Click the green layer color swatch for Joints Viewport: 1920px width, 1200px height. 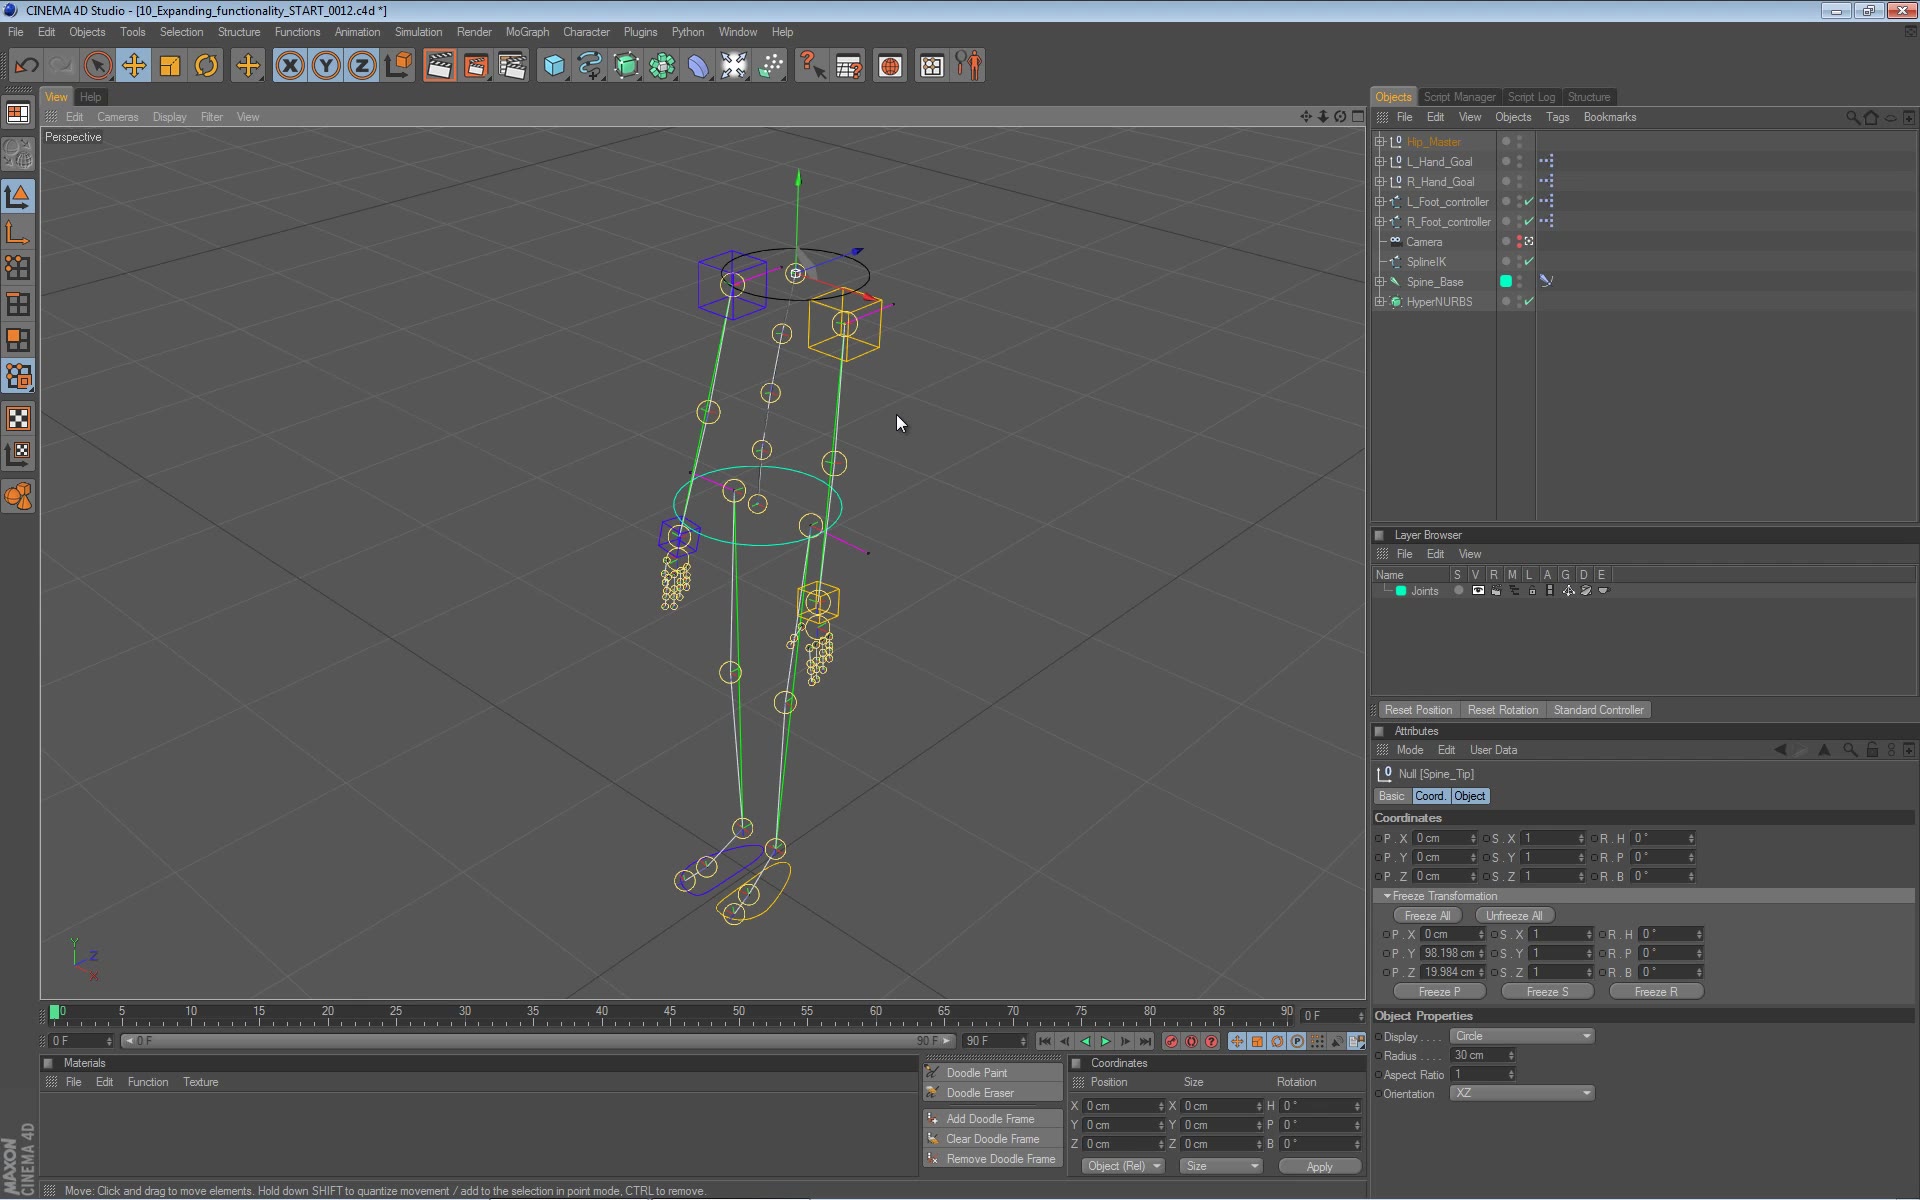click(x=1400, y=590)
